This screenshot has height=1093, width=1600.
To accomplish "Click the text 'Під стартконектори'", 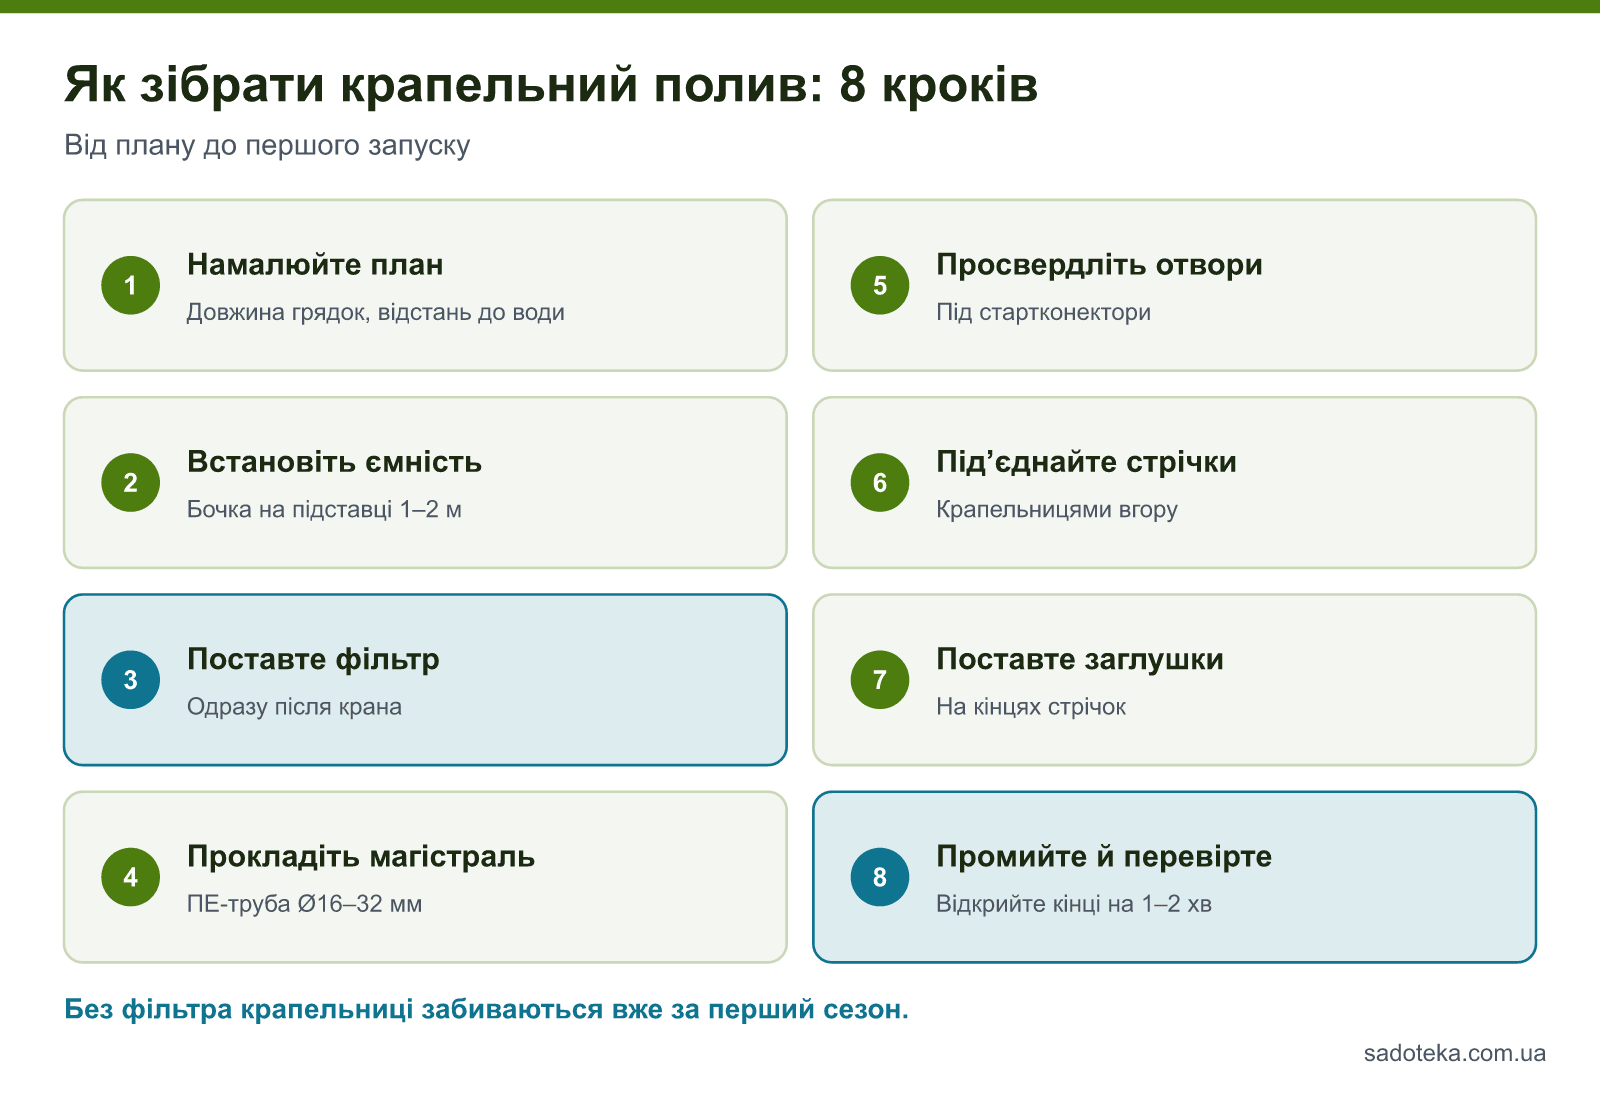I will click(1043, 312).
